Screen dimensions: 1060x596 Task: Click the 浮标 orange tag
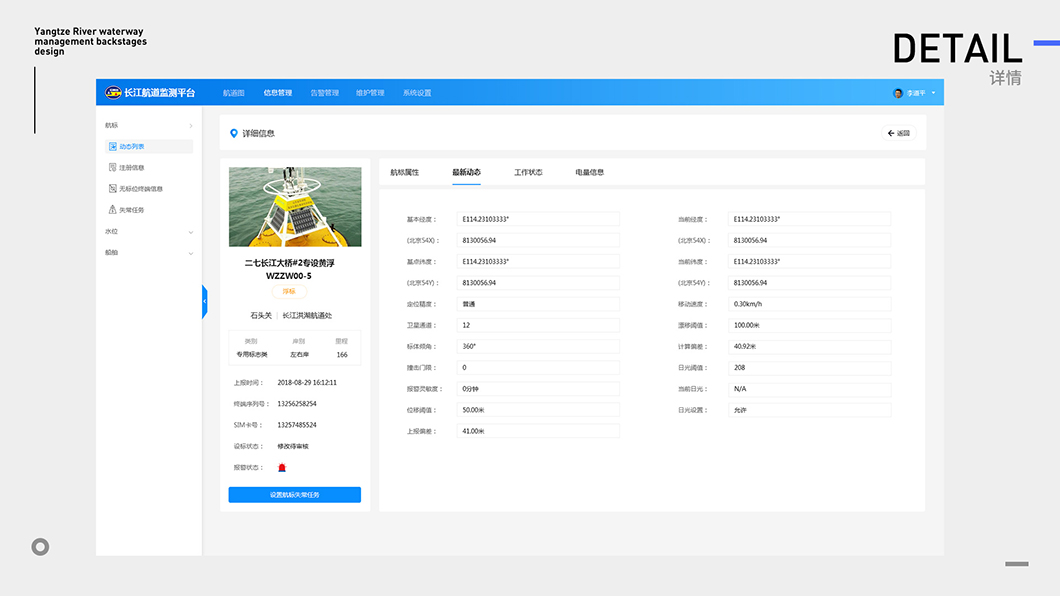pyautogui.click(x=289, y=291)
